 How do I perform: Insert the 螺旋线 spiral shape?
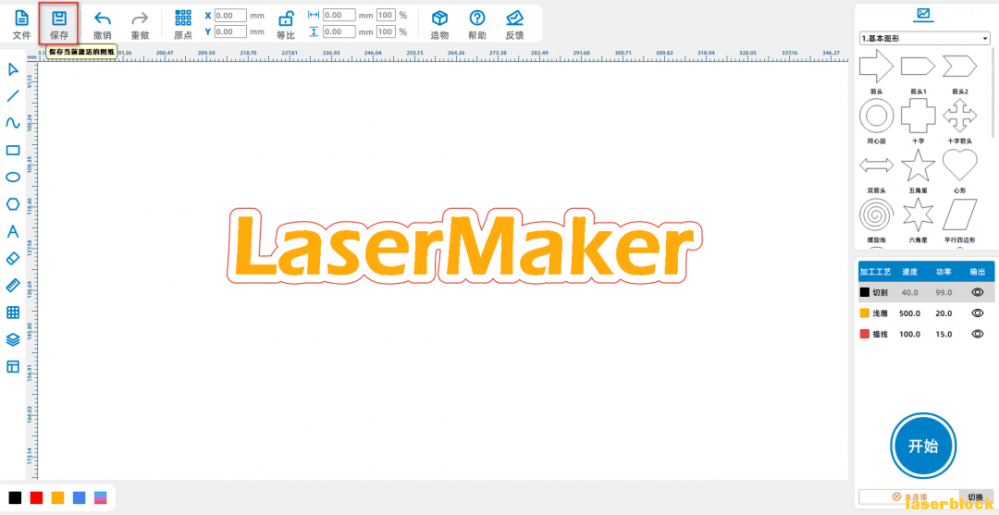coord(877,215)
